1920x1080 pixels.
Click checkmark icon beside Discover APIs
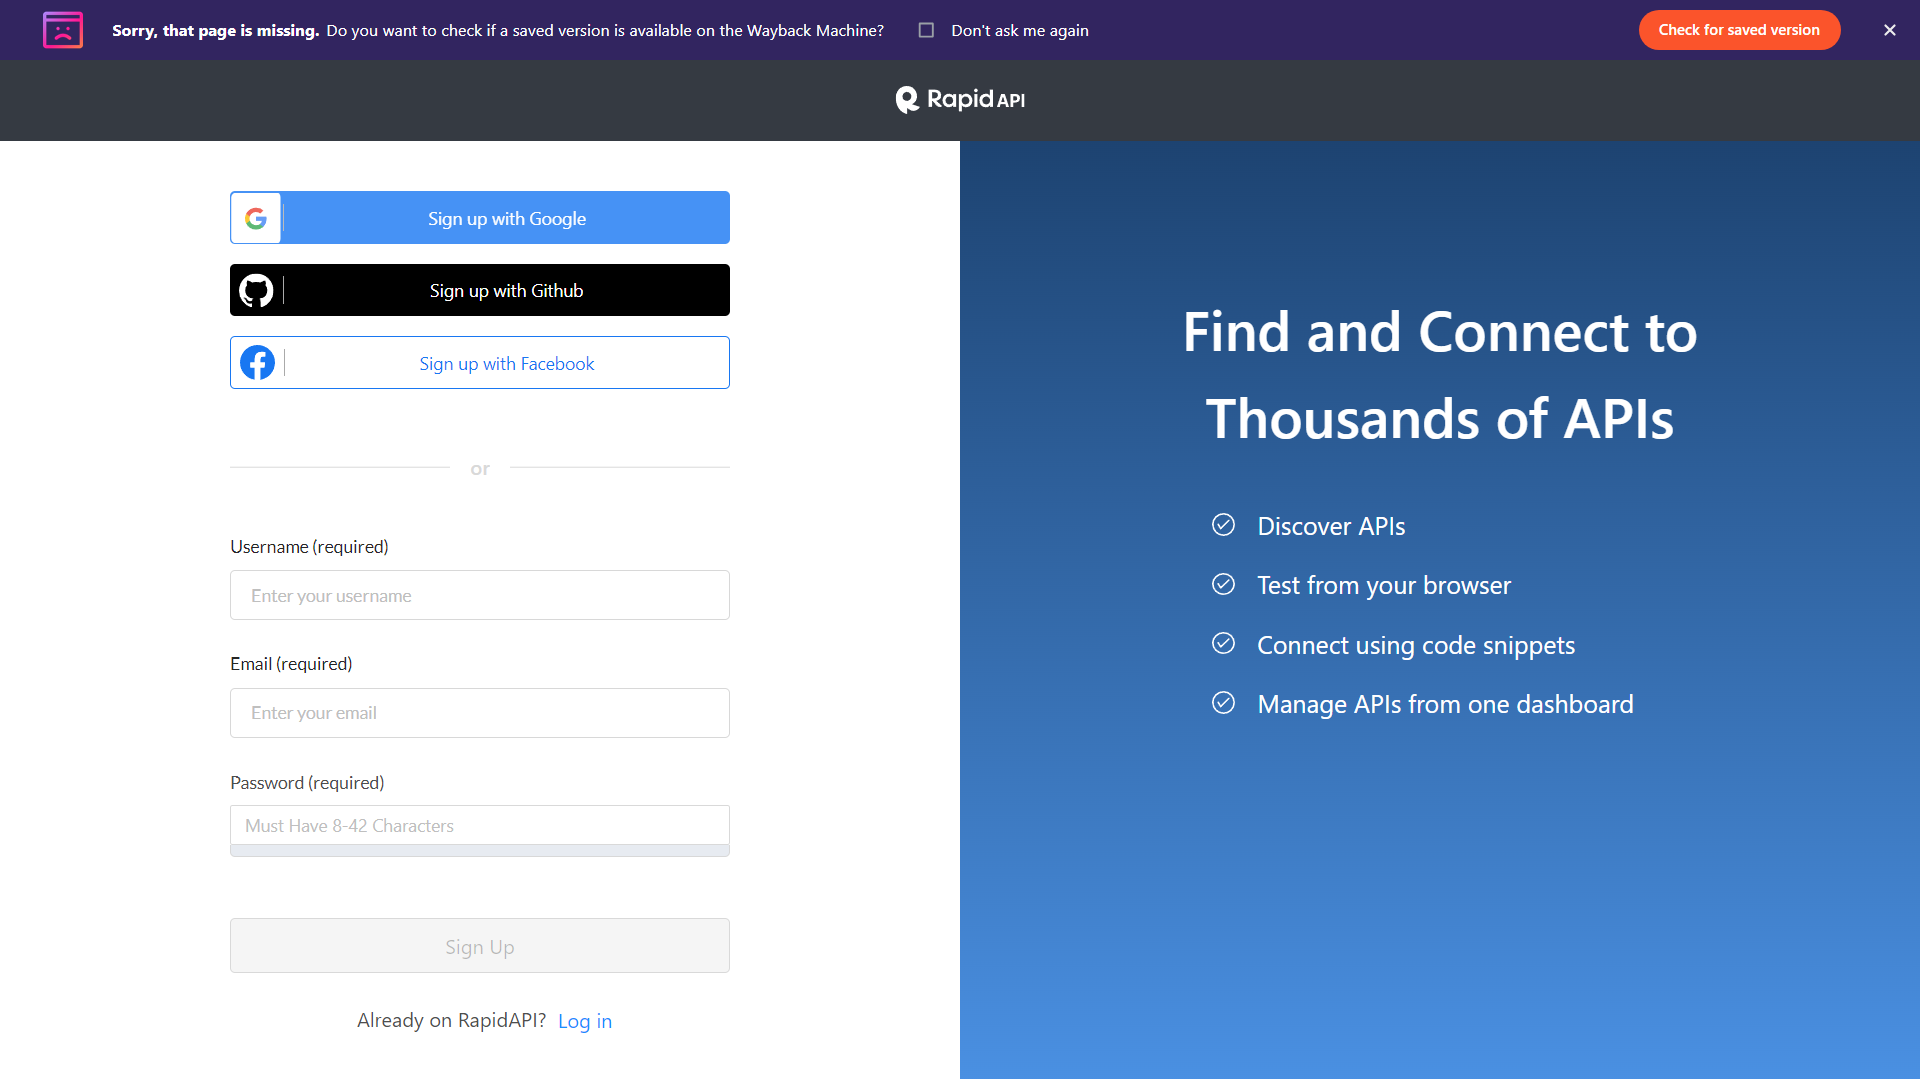[x=1223, y=525]
